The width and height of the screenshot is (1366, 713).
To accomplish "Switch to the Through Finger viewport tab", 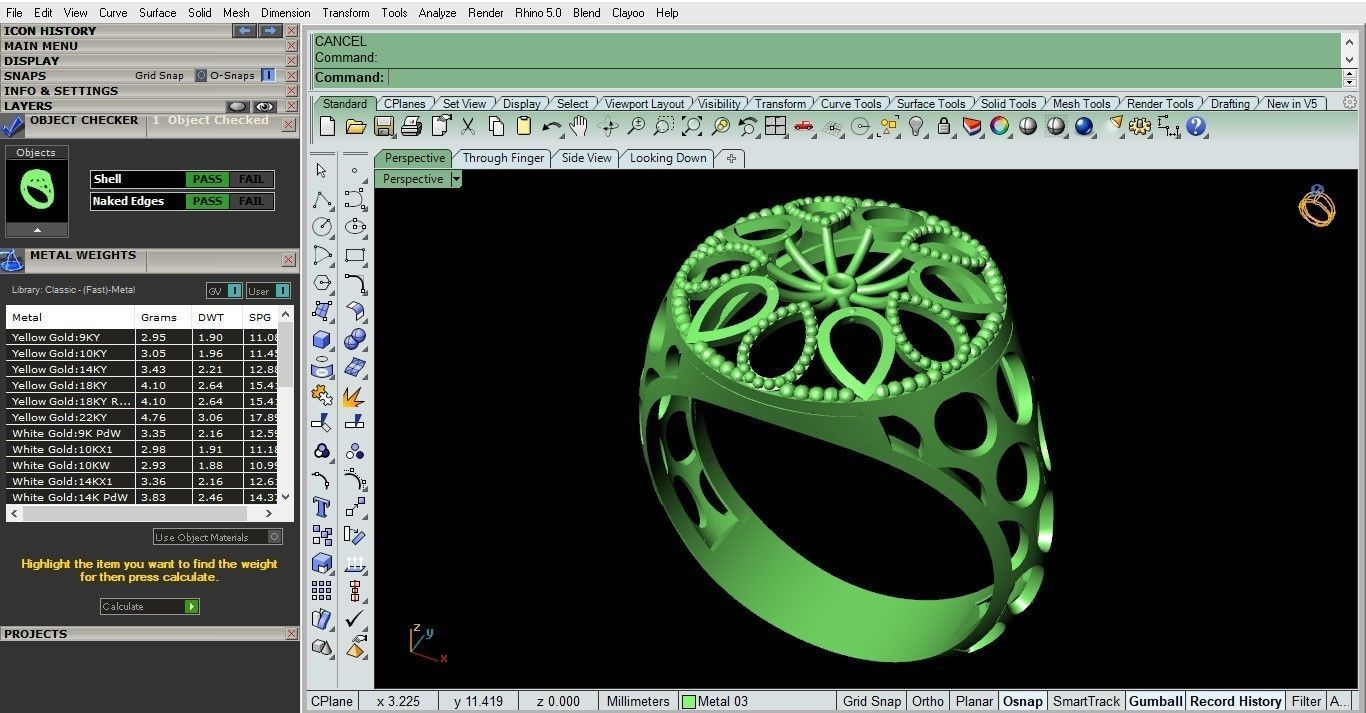I will [x=503, y=158].
